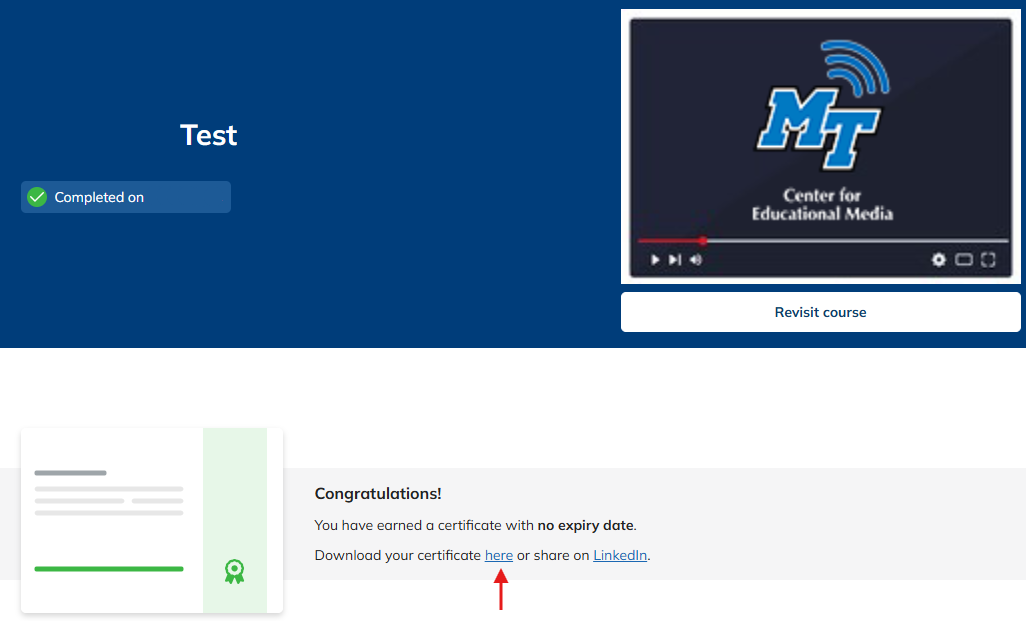Click the green checkmark completion icon
This screenshot has height=621, width=1026.
pos(37,197)
